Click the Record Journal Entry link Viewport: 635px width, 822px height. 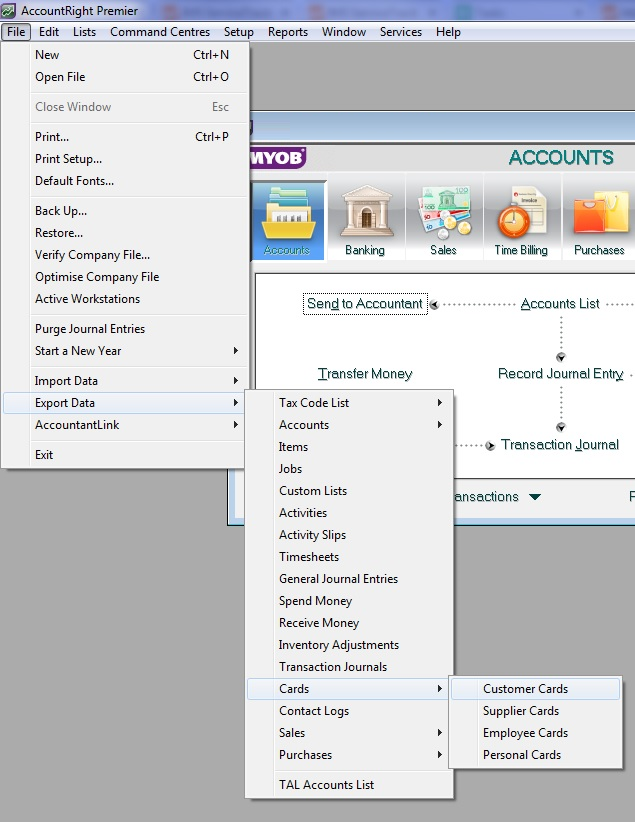561,374
